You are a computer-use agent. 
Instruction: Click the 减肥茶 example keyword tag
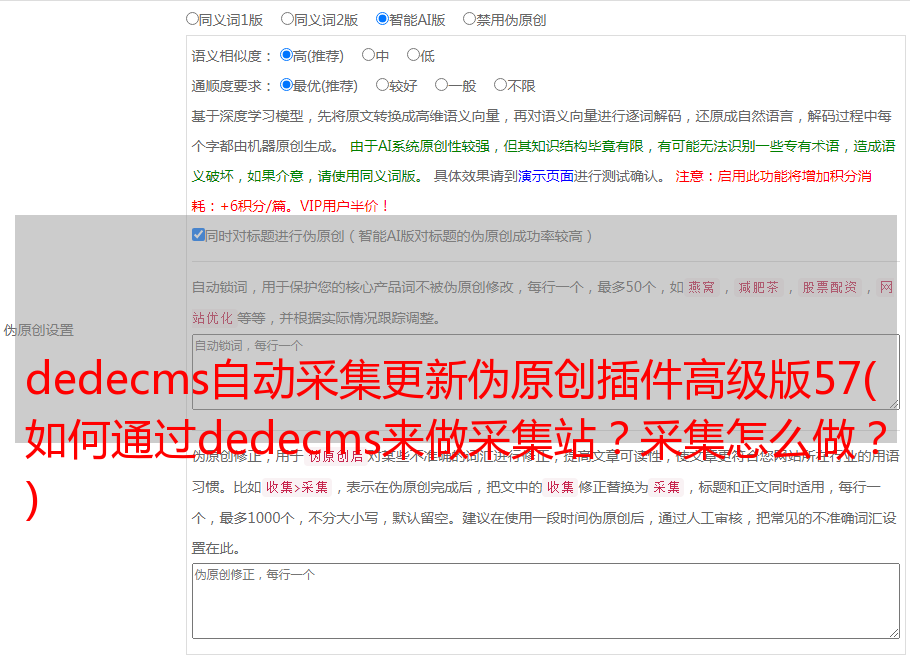coord(758,287)
